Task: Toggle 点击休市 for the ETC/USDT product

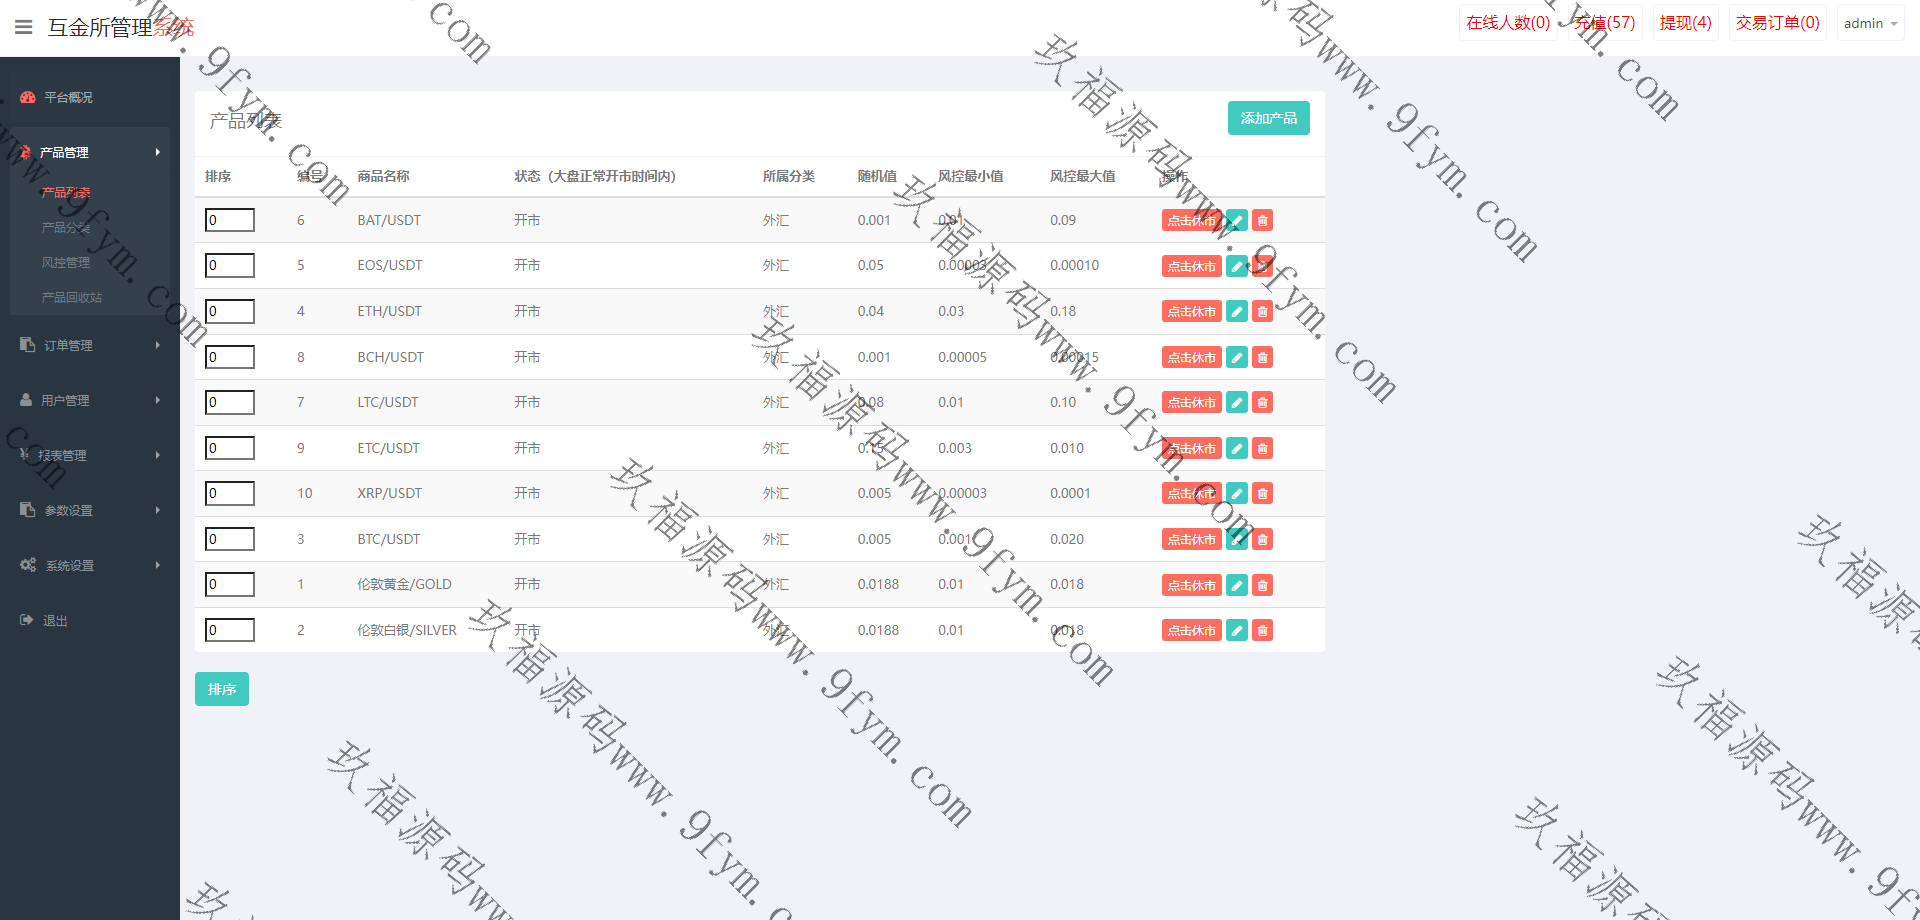Action: (1191, 449)
